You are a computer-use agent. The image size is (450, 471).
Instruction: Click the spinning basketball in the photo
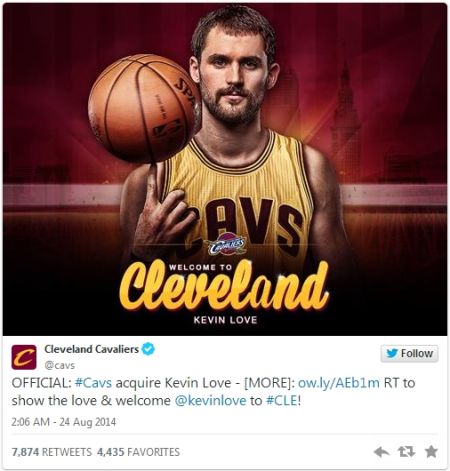coord(144,107)
